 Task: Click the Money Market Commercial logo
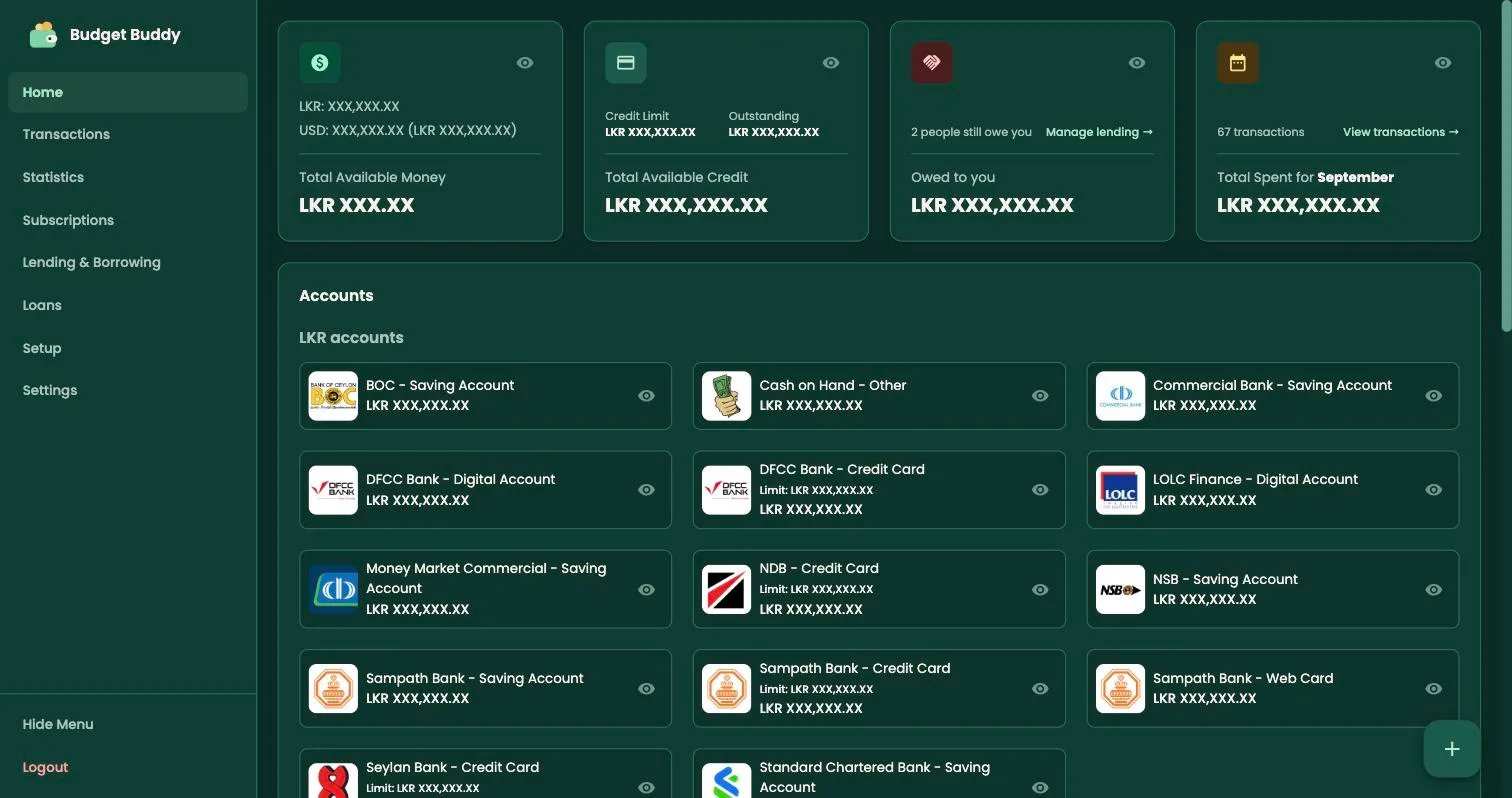(333, 589)
